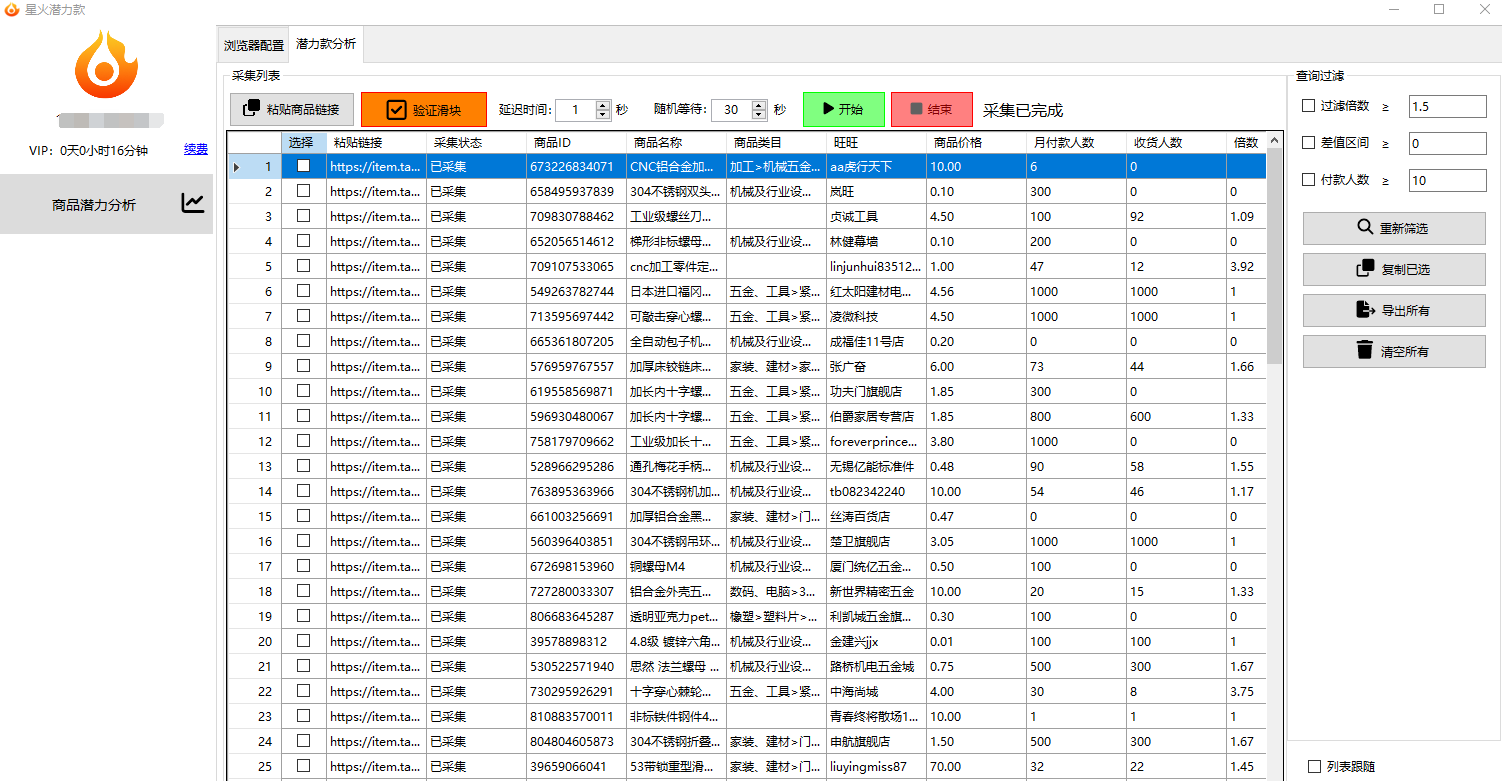Click the app icon in title bar
The image size is (1502, 781).
tap(12, 9)
